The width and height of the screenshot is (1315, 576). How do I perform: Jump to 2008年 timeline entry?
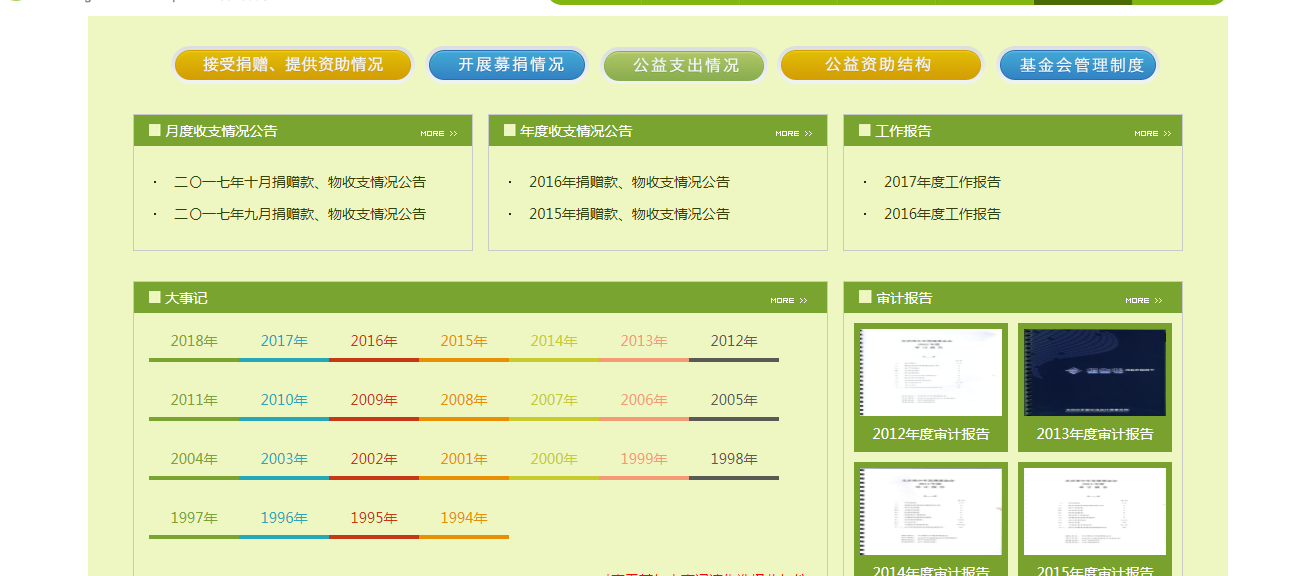(x=464, y=400)
